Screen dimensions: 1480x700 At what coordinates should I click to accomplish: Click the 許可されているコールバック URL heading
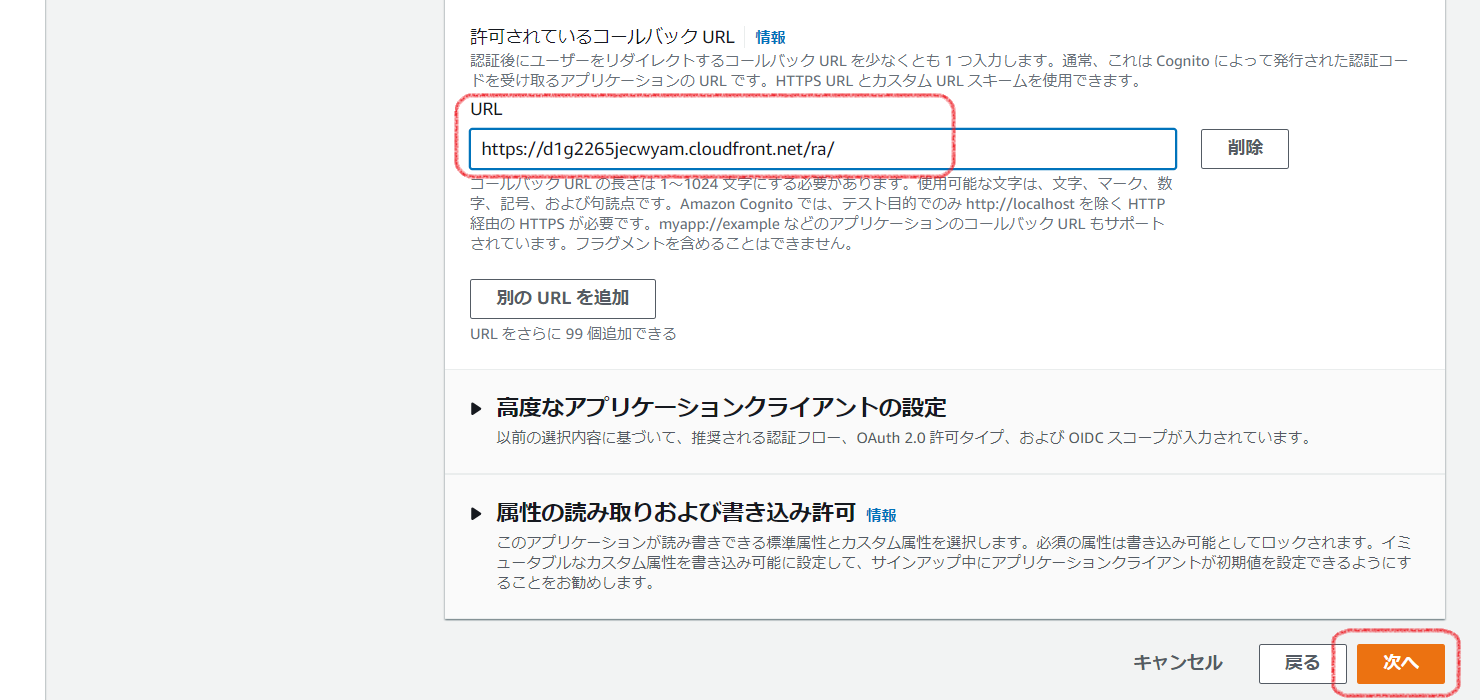[600, 35]
